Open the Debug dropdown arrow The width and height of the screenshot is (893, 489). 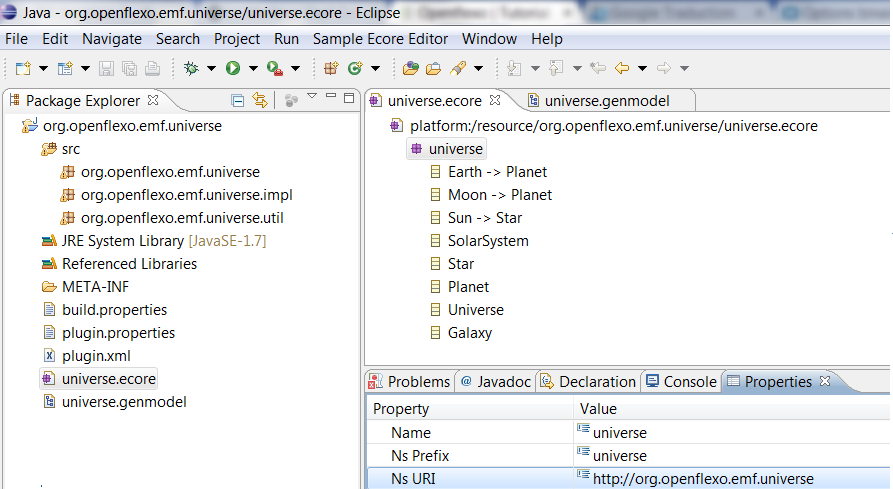(x=211, y=68)
